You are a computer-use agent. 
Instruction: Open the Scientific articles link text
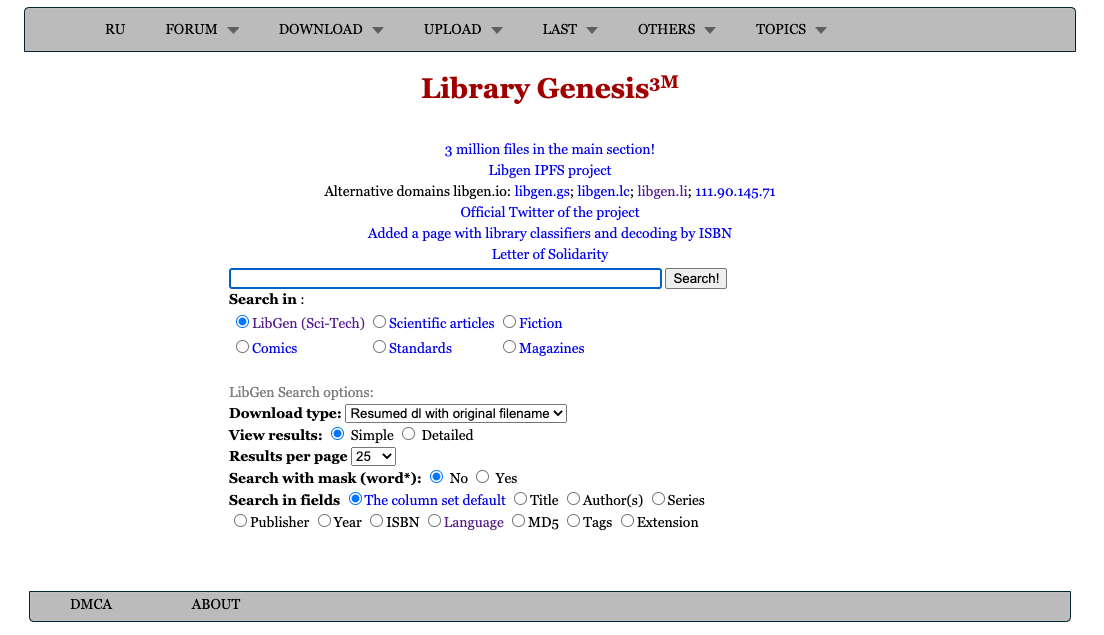point(441,323)
